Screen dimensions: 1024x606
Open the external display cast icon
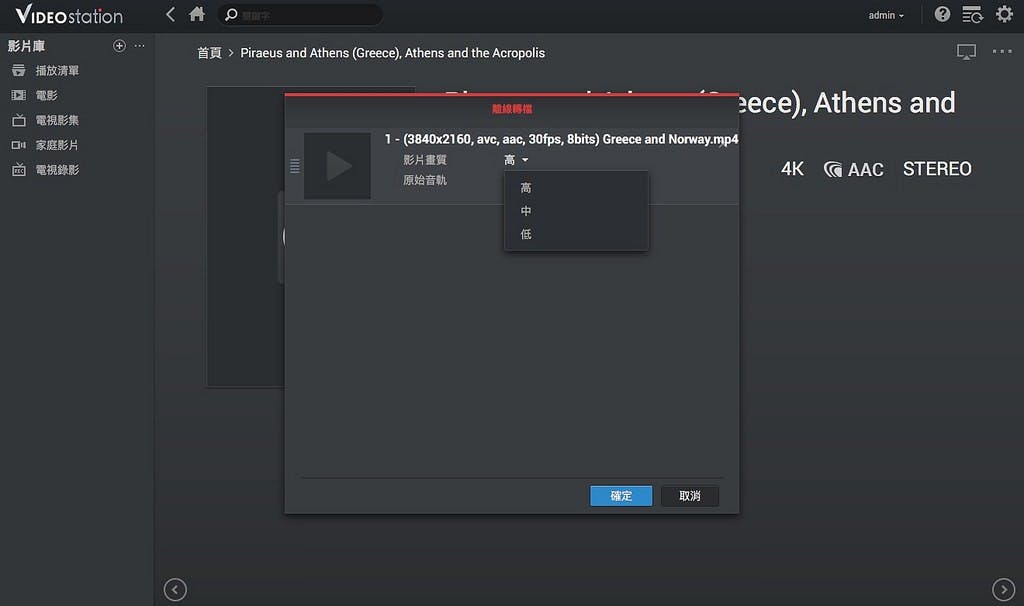[966, 52]
